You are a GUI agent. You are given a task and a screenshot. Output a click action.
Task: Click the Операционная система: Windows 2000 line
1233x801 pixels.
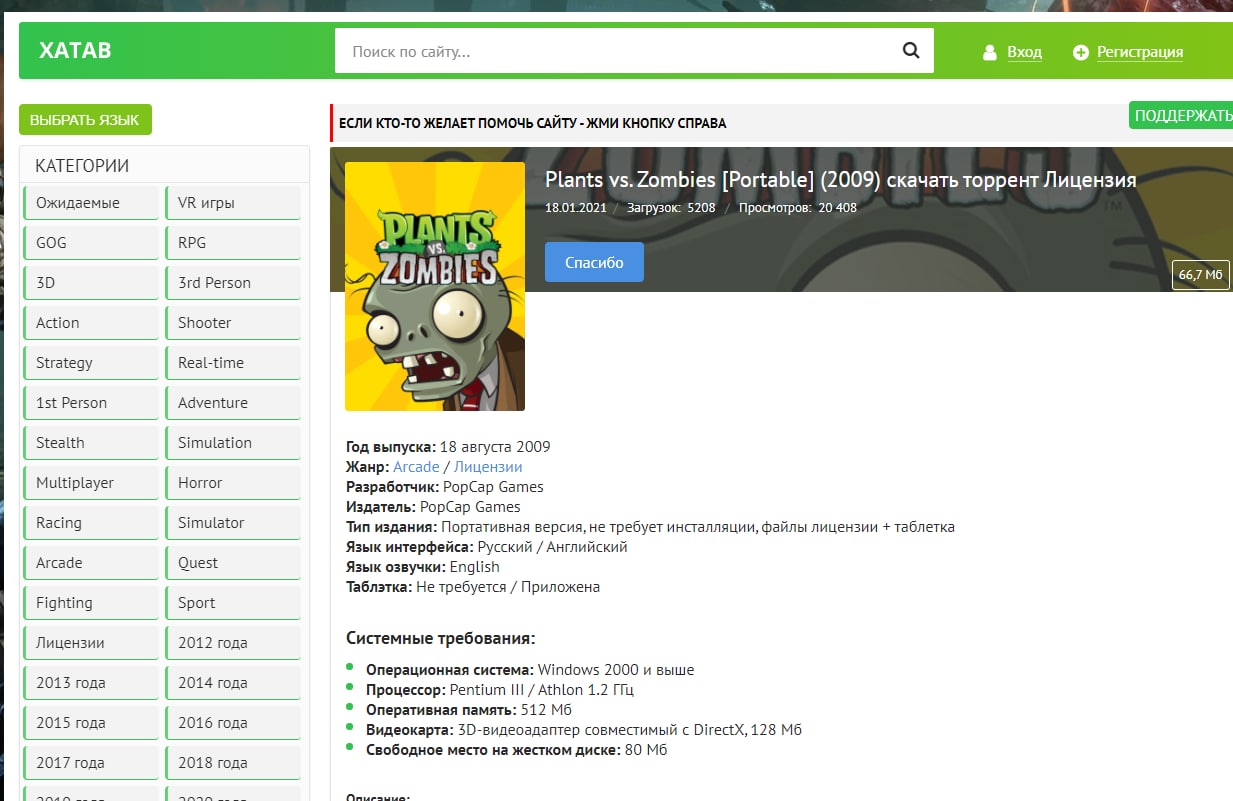tap(530, 670)
